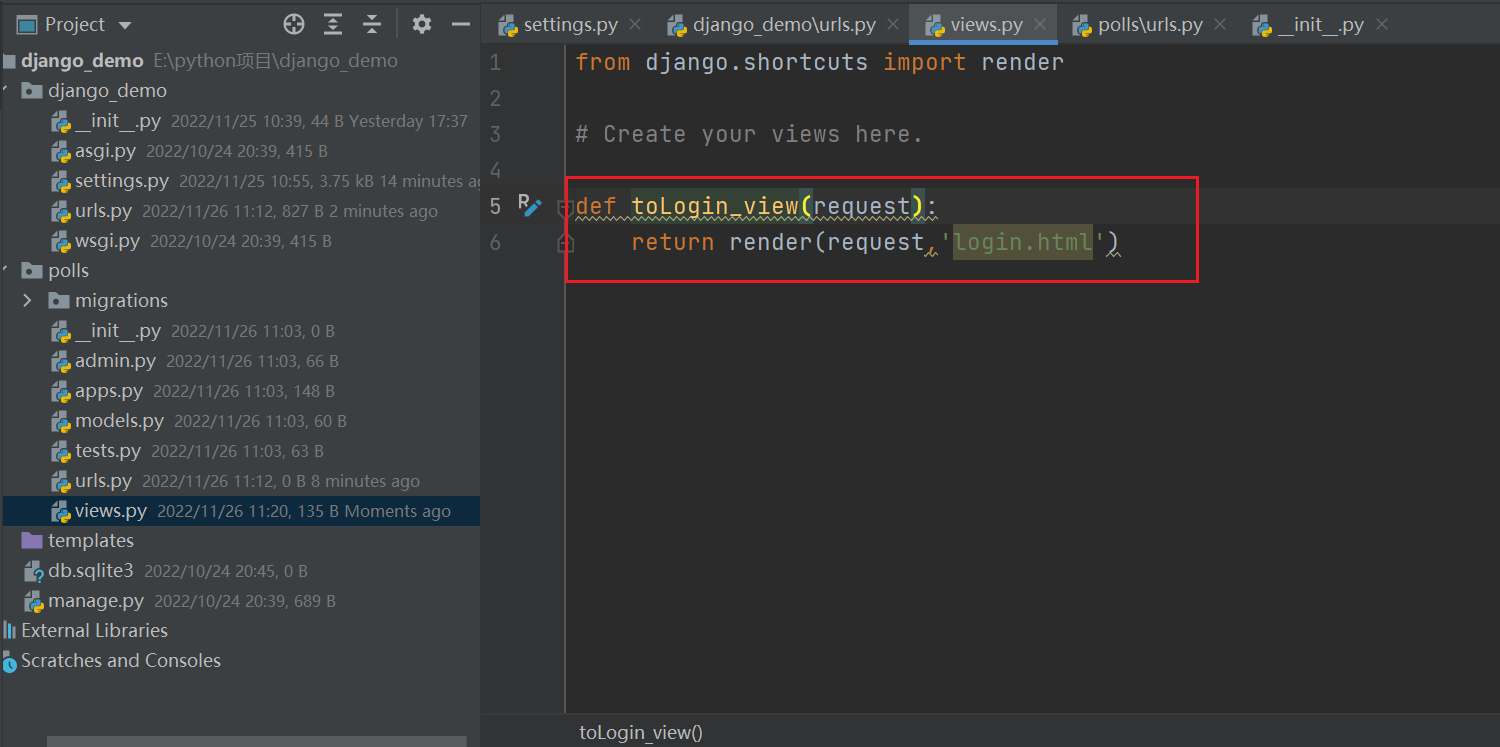1500x747 pixels.
Task: Click the toLogin_view() breadcrumb
Action: point(641,733)
